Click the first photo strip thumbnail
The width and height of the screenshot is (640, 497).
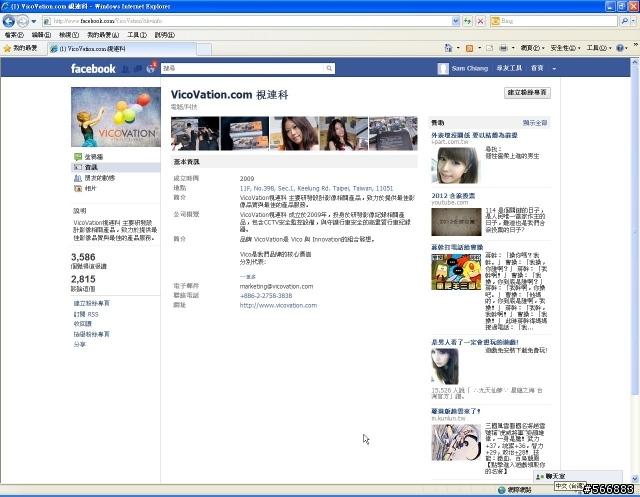[x=195, y=133]
